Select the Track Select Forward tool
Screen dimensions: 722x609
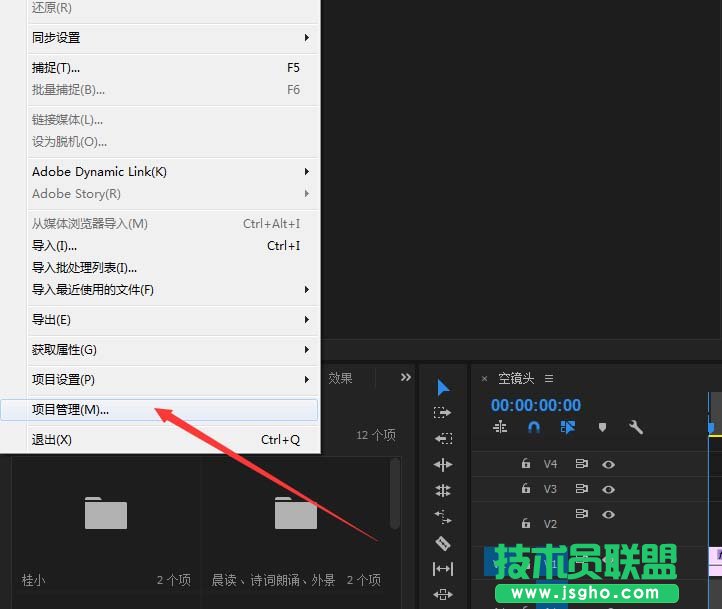point(443,412)
